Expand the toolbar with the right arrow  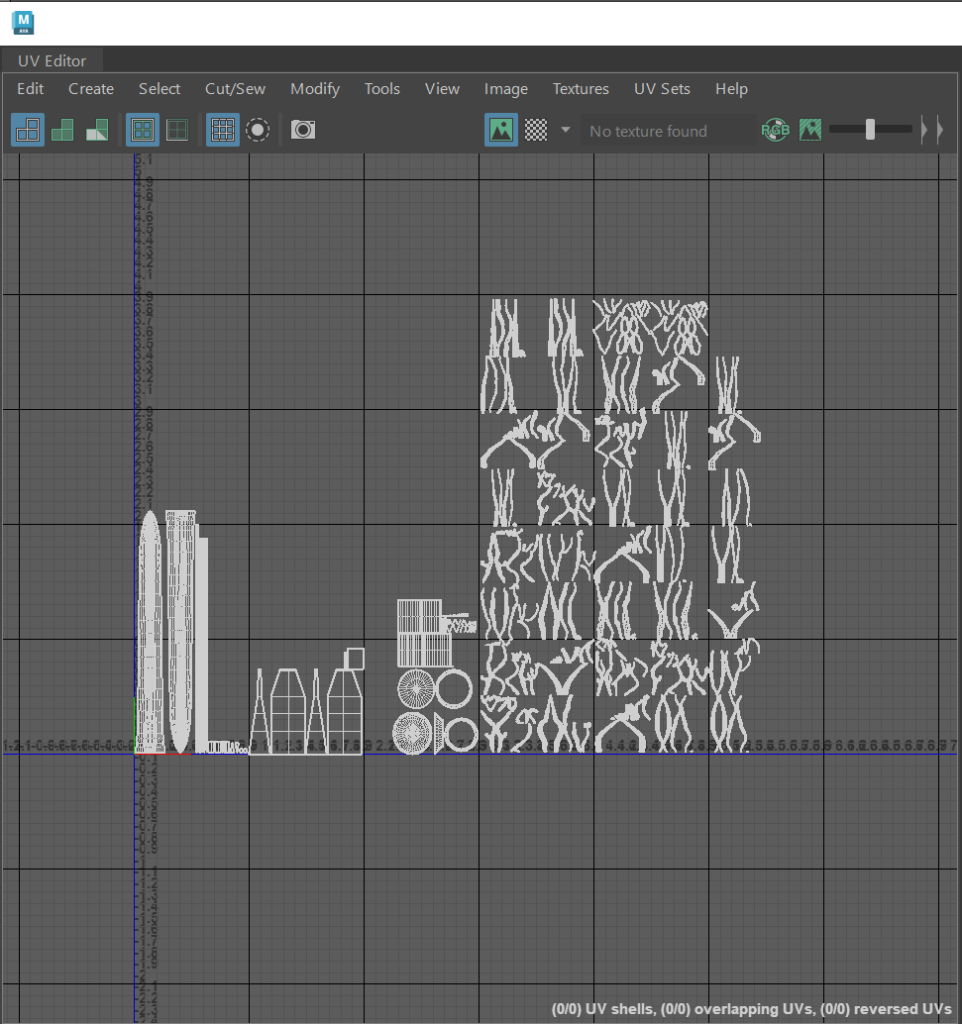939,130
